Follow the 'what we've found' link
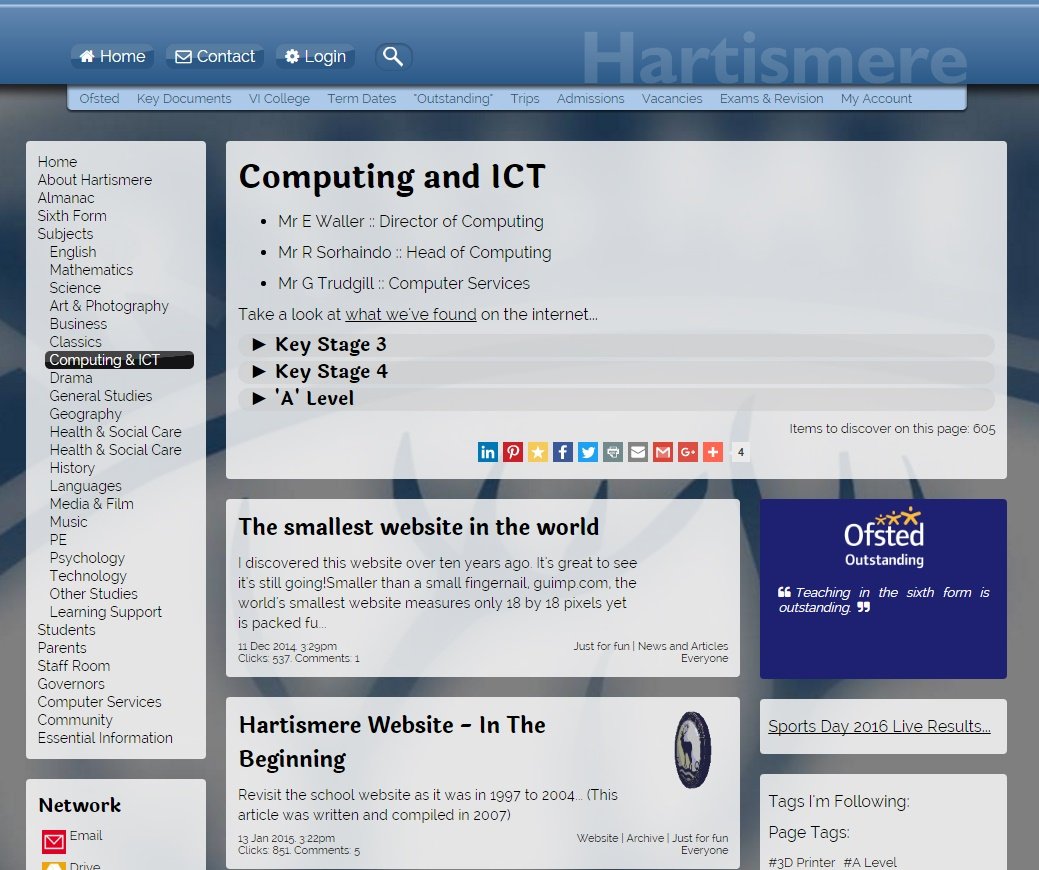The width and height of the screenshot is (1039, 870). [x=410, y=315]
